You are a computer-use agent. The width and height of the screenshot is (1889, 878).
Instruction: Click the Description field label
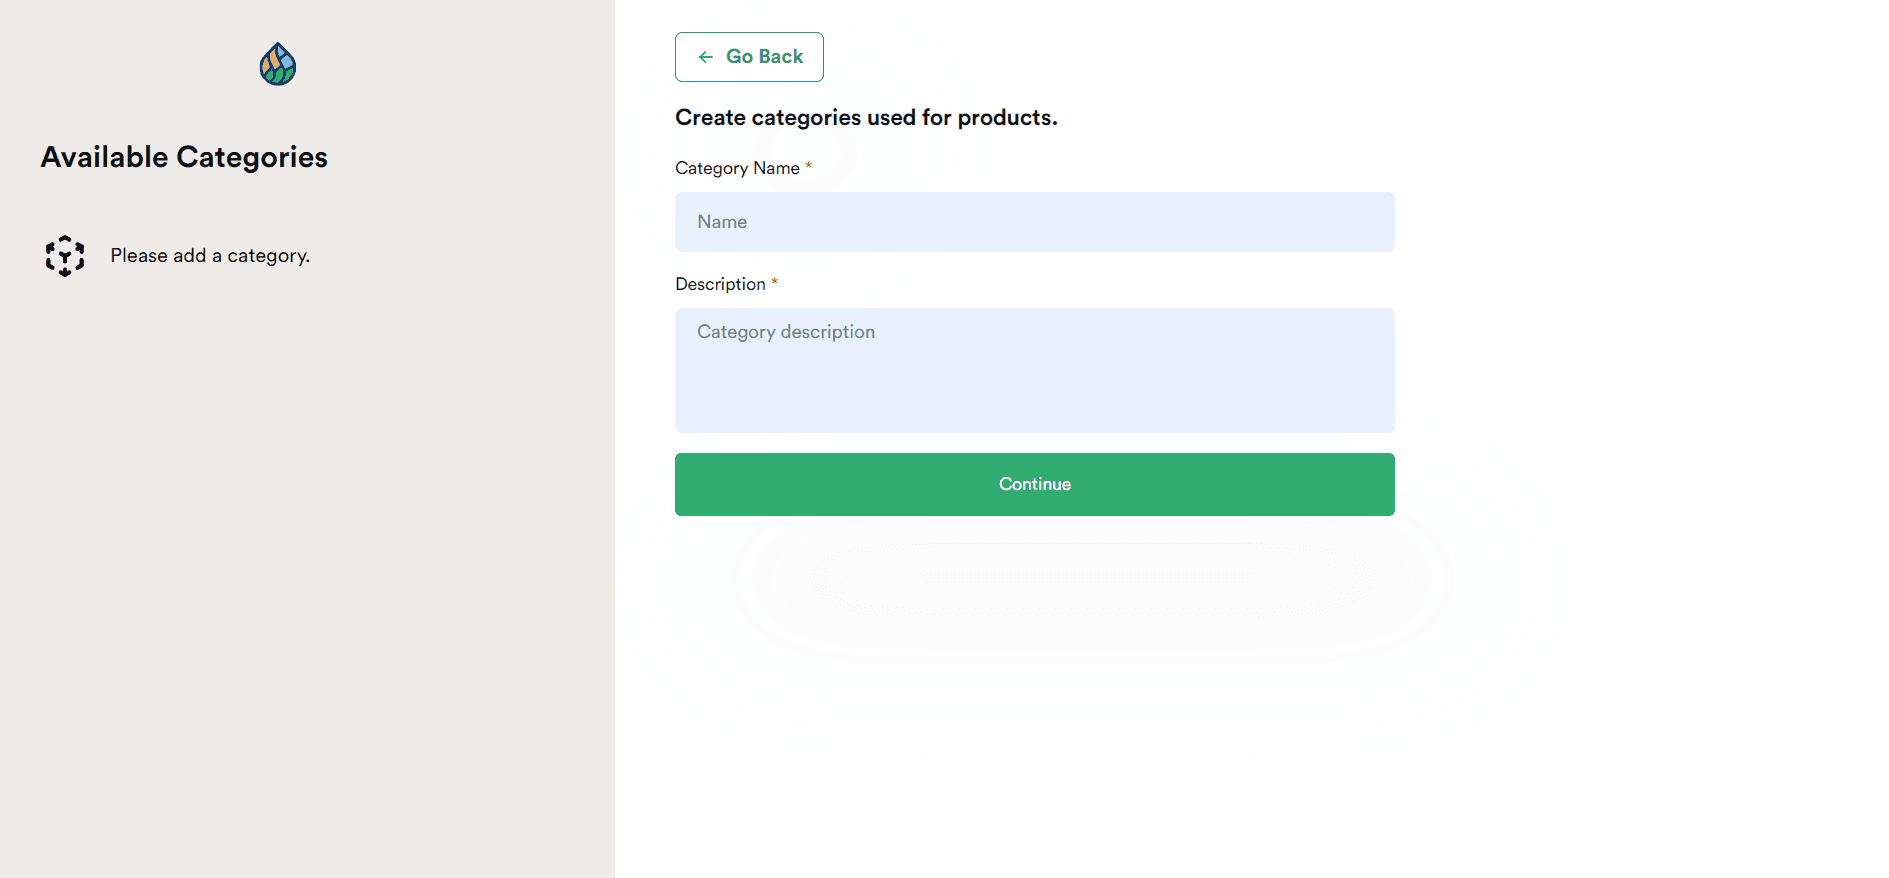(720, 284)
